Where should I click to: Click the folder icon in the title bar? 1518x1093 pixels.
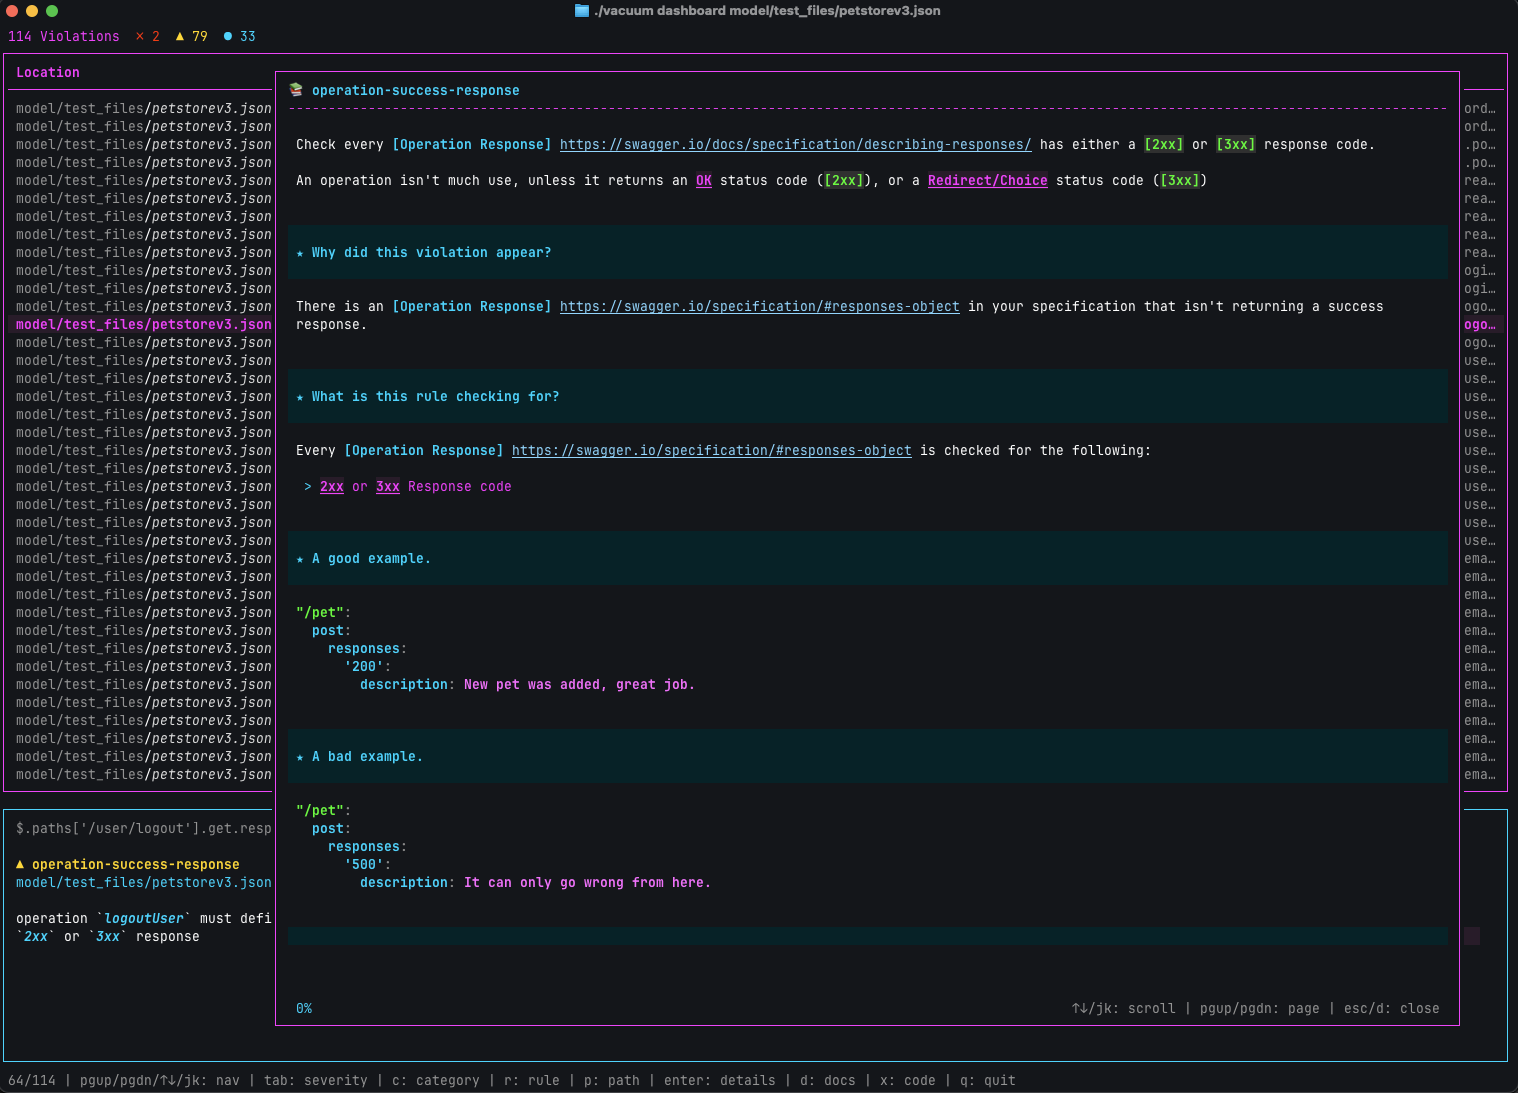point(582,11)
